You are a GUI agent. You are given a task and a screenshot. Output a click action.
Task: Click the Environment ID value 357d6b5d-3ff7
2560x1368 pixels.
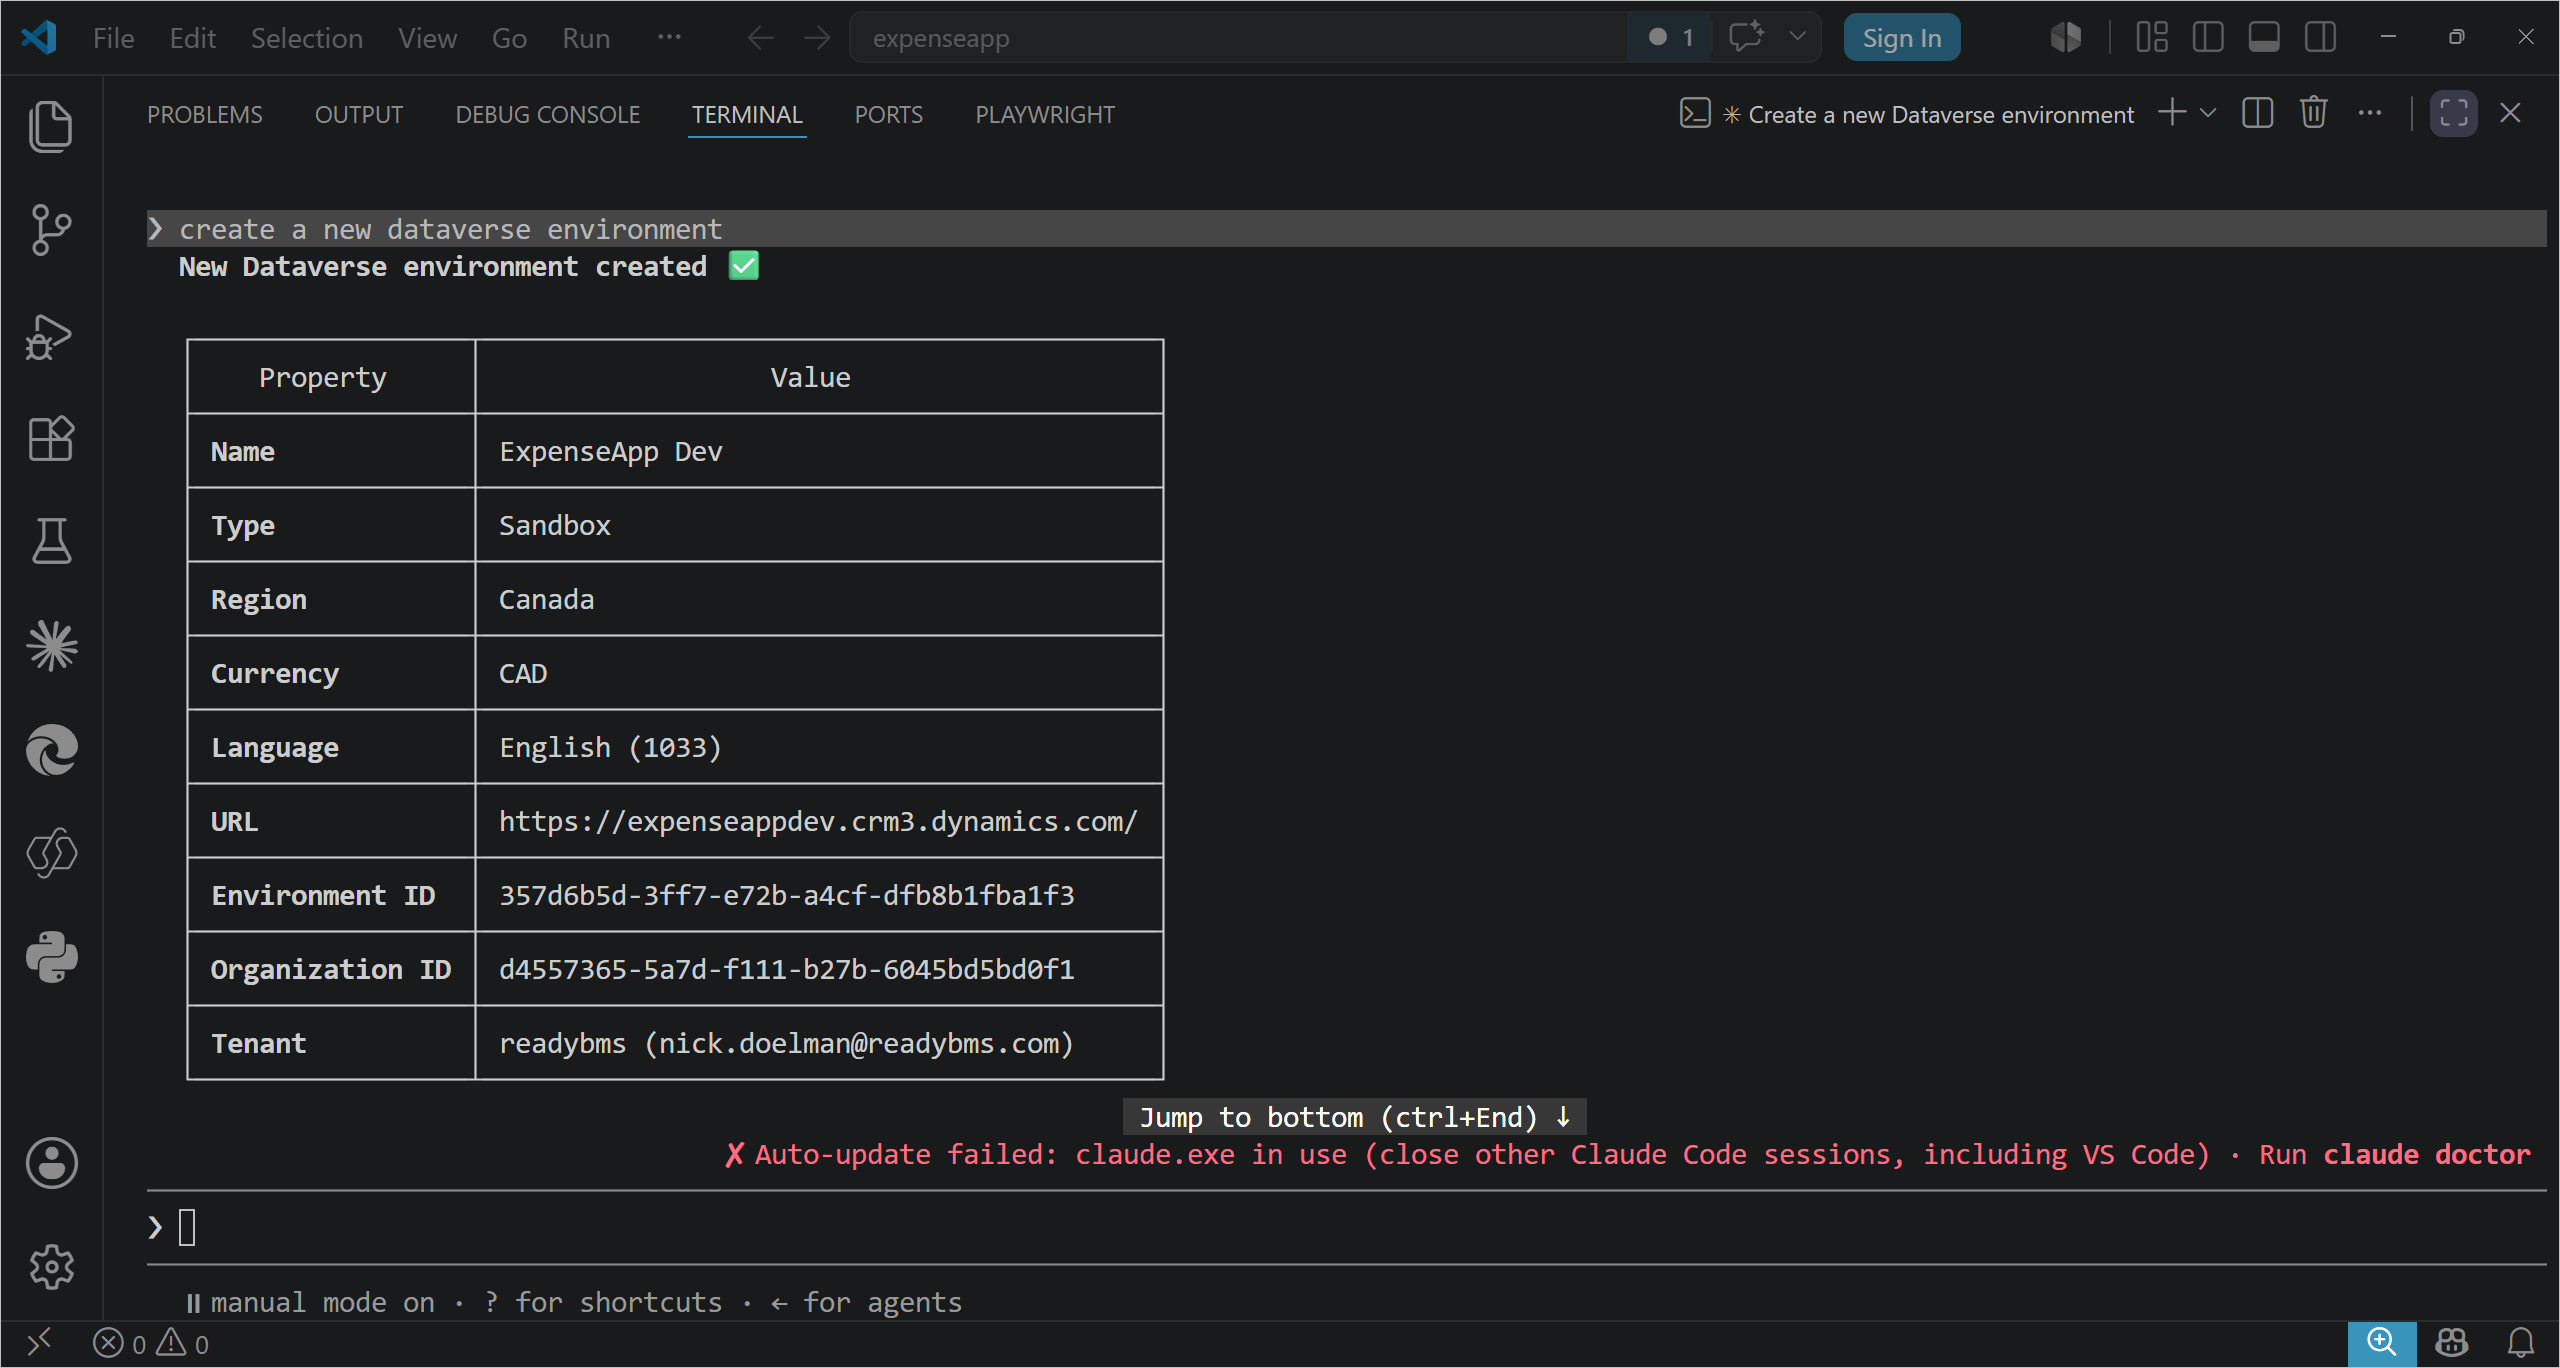pyautogui.click(x=786, y=895)
